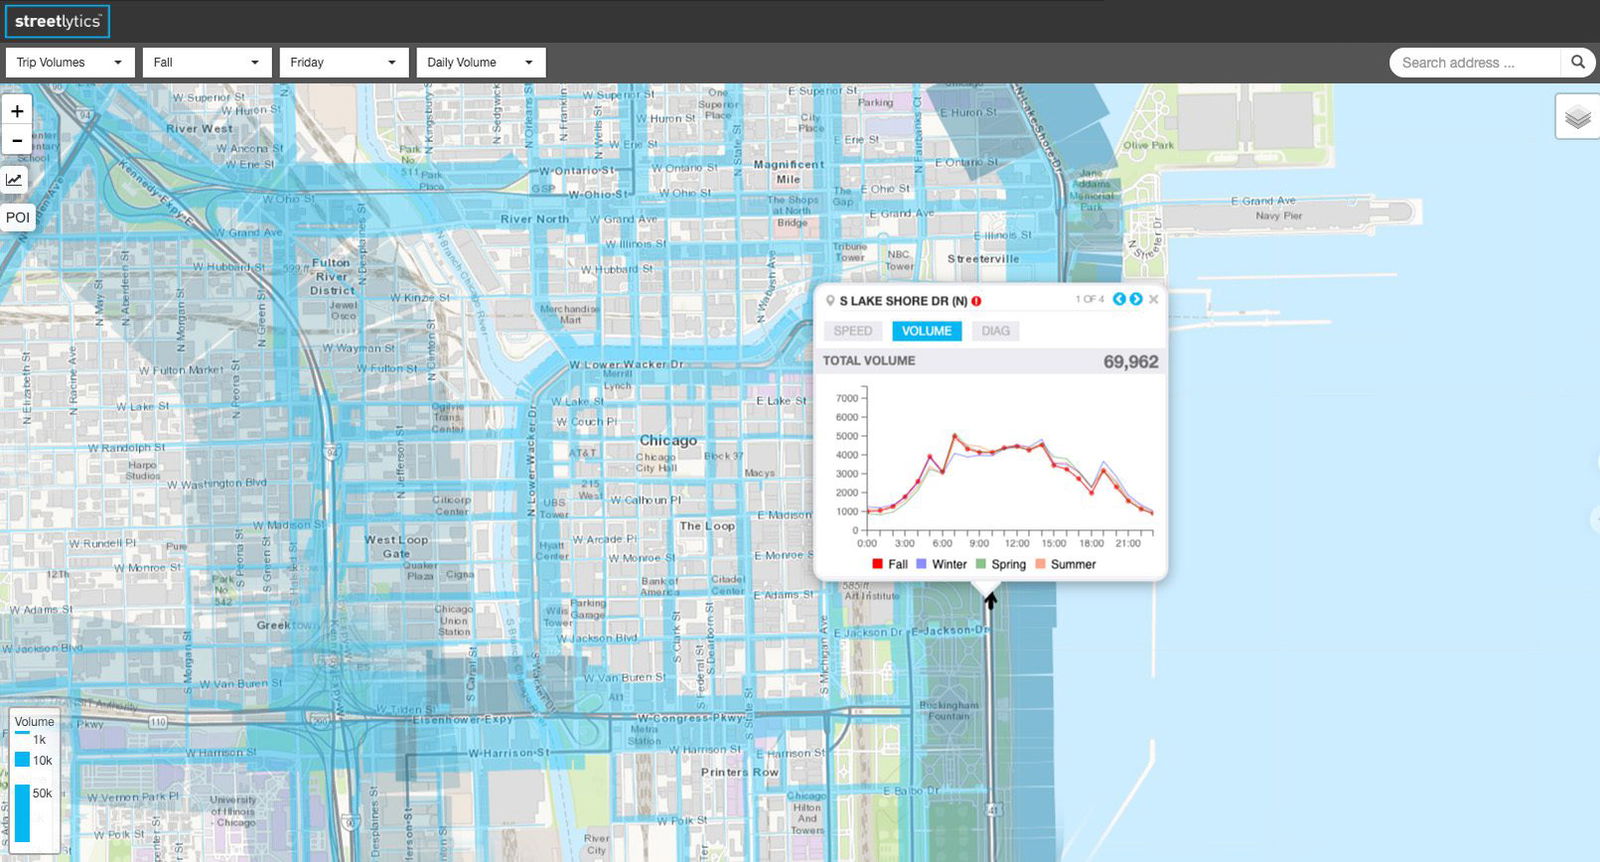Open the map layers panel

[1577, 117]
